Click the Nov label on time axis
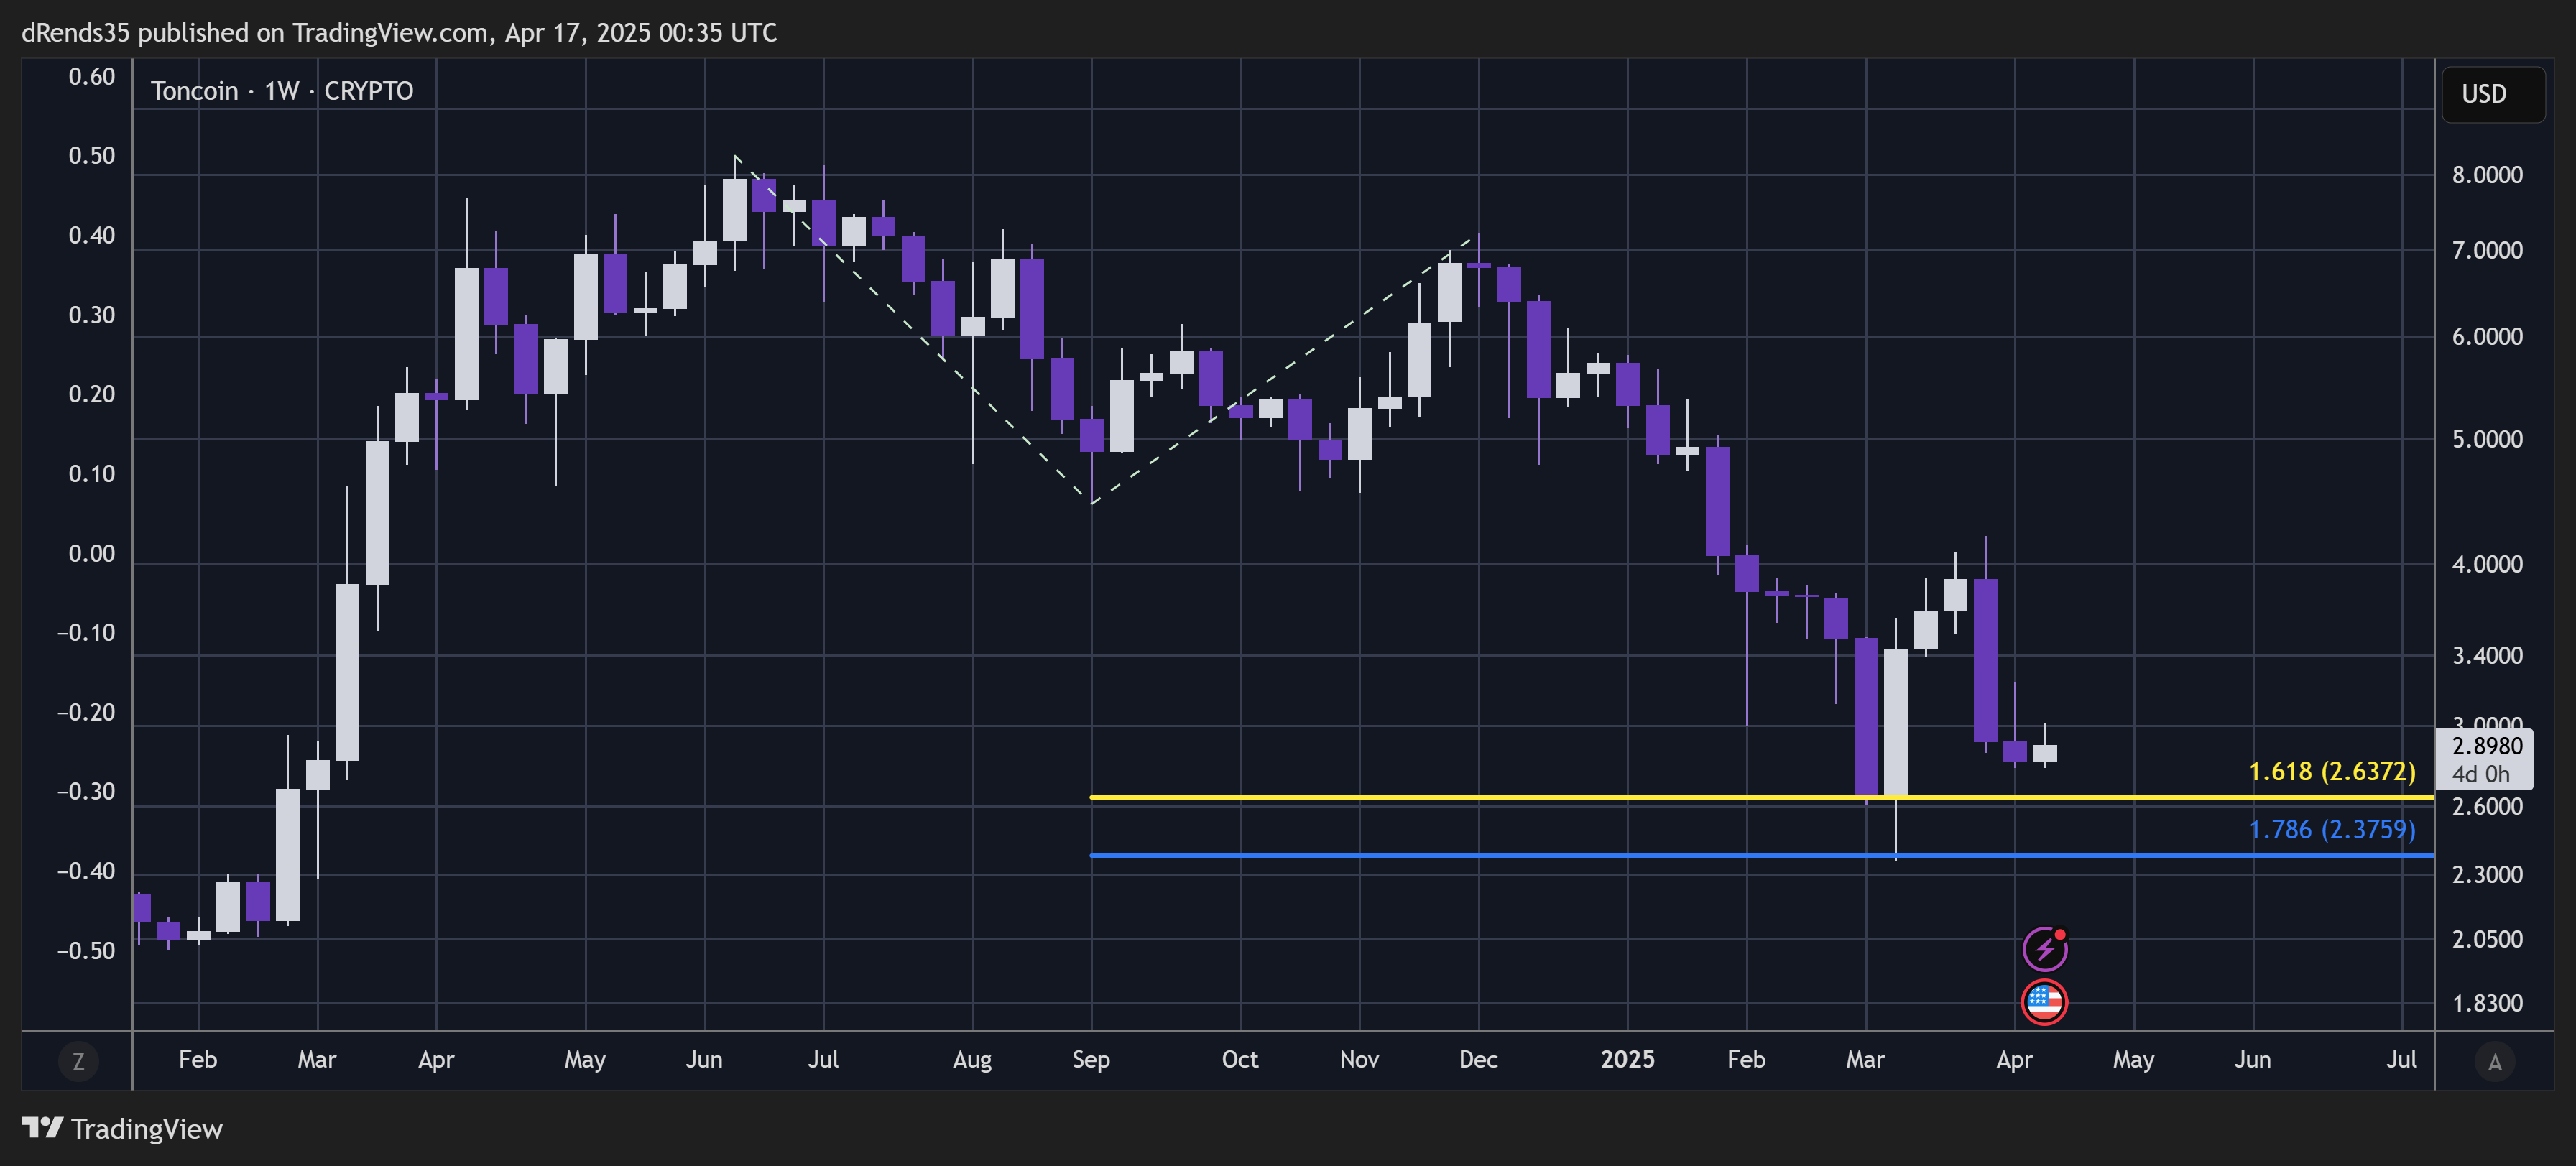The image size is (2576, 1166). [x=1359, y=1059]
